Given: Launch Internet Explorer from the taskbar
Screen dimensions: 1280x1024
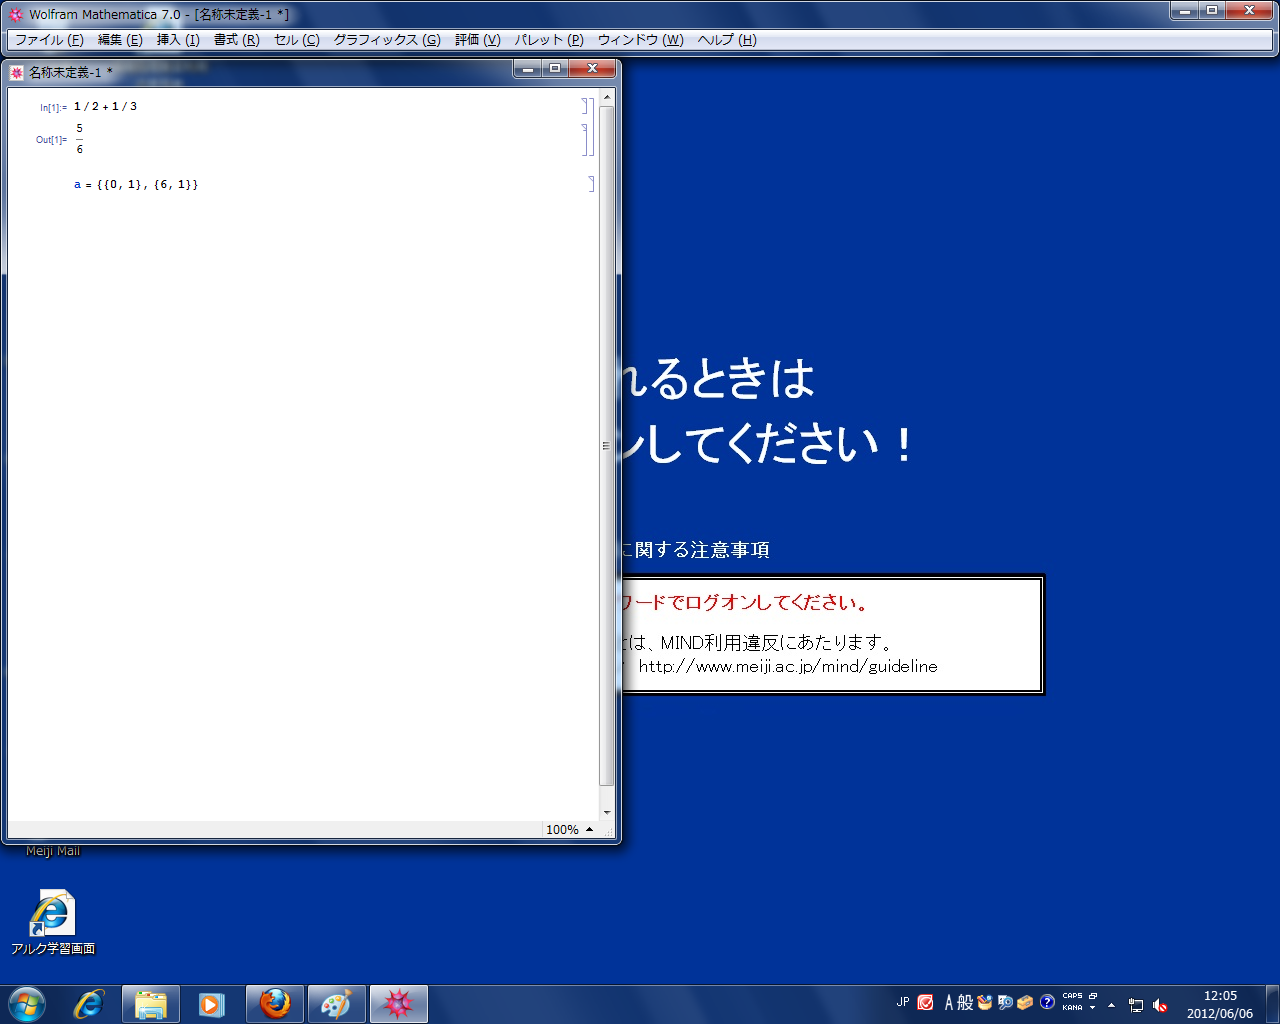Looking at the screenshot, I should coord(89,1004).
